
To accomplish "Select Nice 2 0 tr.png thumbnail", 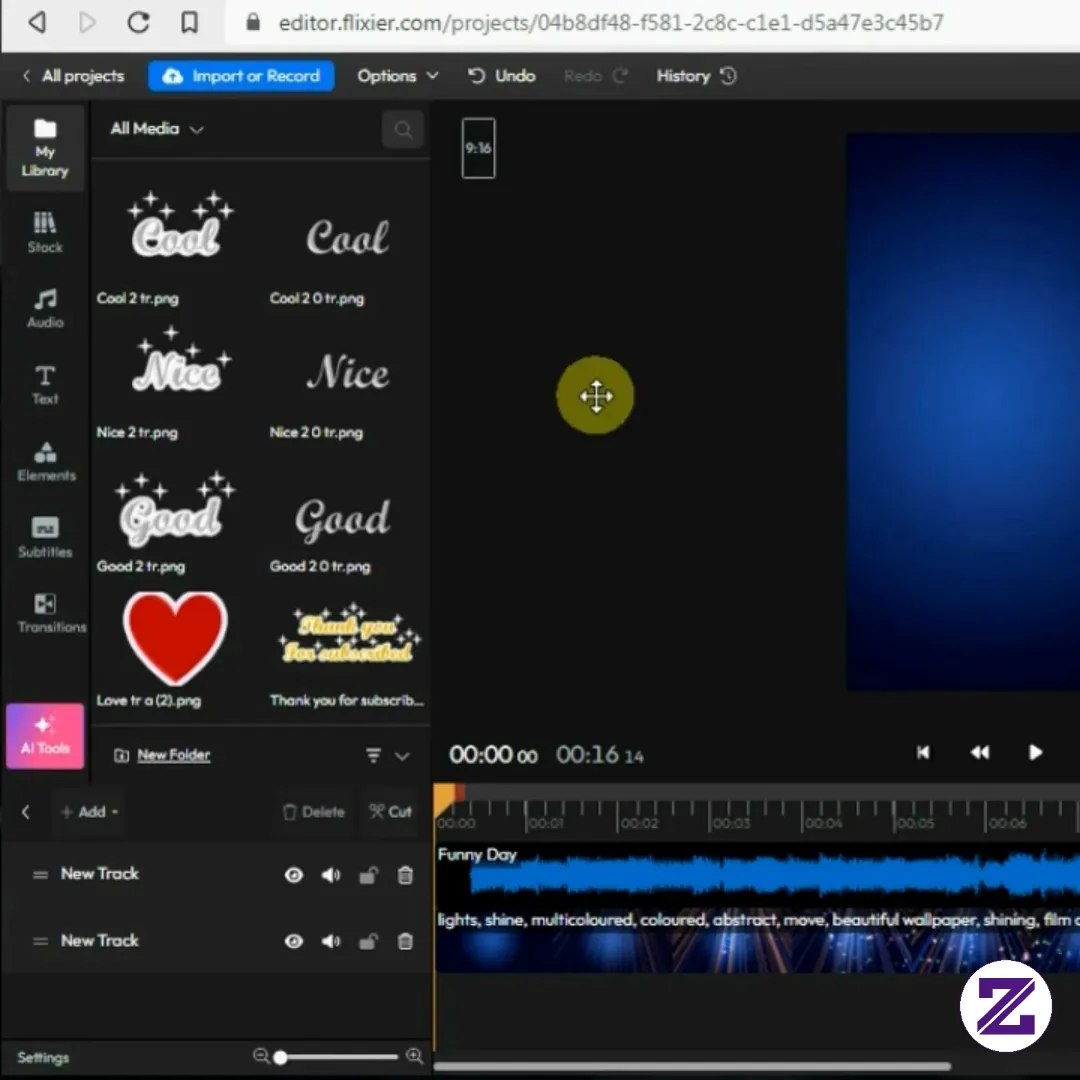I will point(347,372).
